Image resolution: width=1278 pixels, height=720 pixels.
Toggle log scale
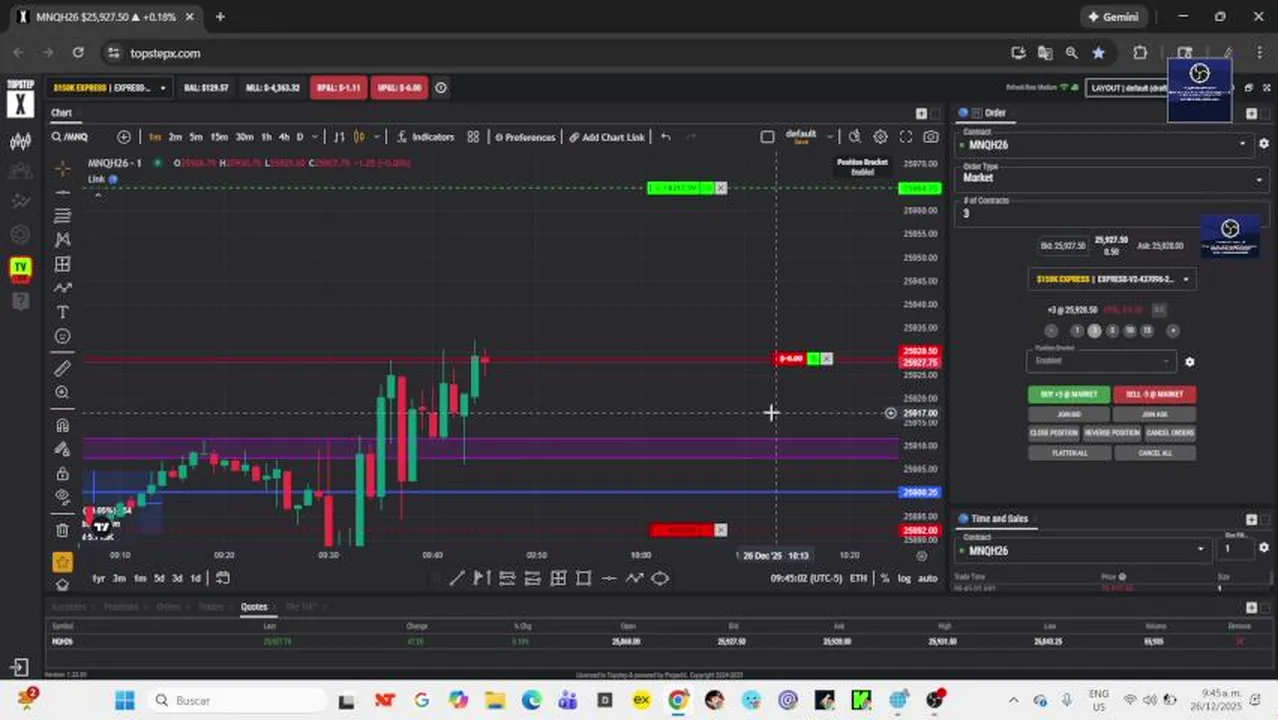904,578
